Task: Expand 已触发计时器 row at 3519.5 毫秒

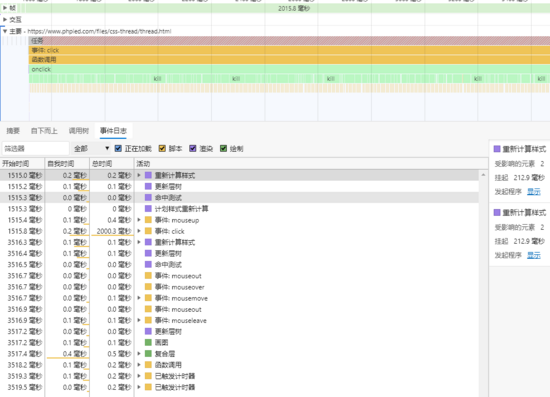Action: point(139,388)
